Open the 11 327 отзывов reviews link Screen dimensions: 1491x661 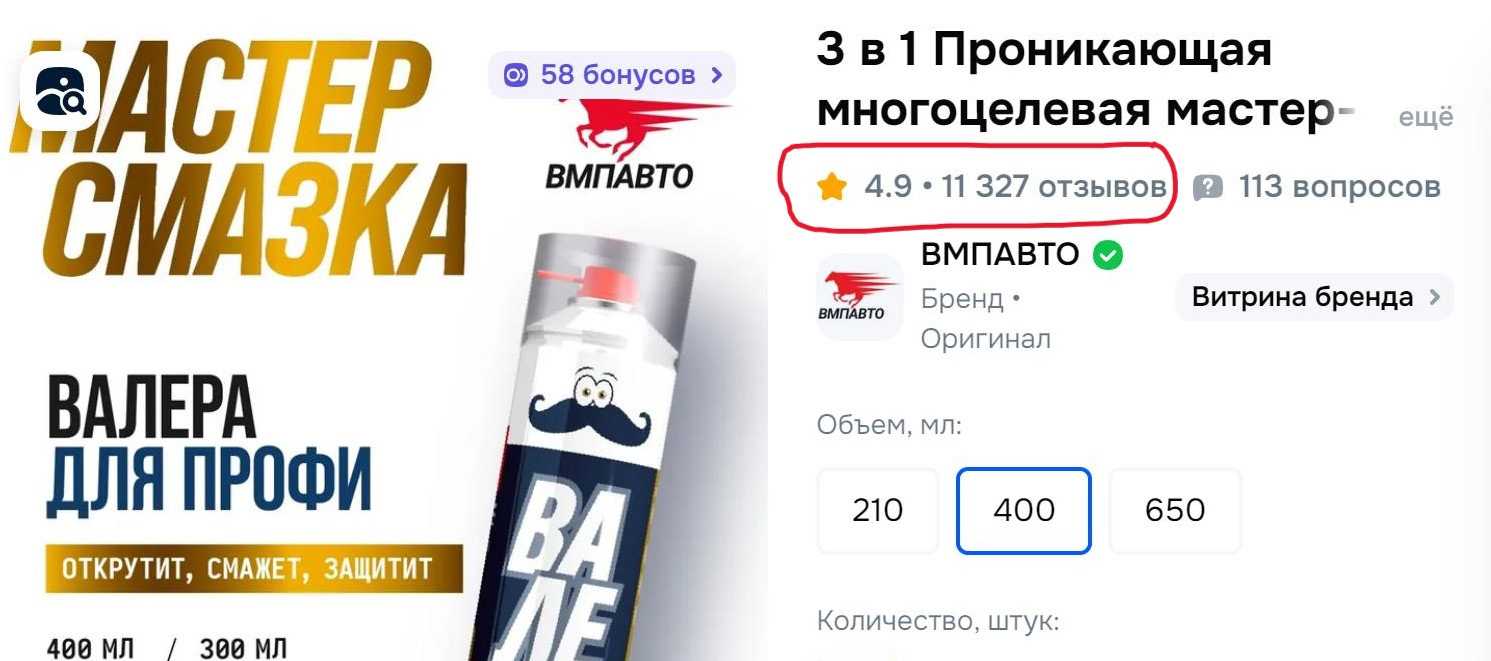coord(1054,187)
